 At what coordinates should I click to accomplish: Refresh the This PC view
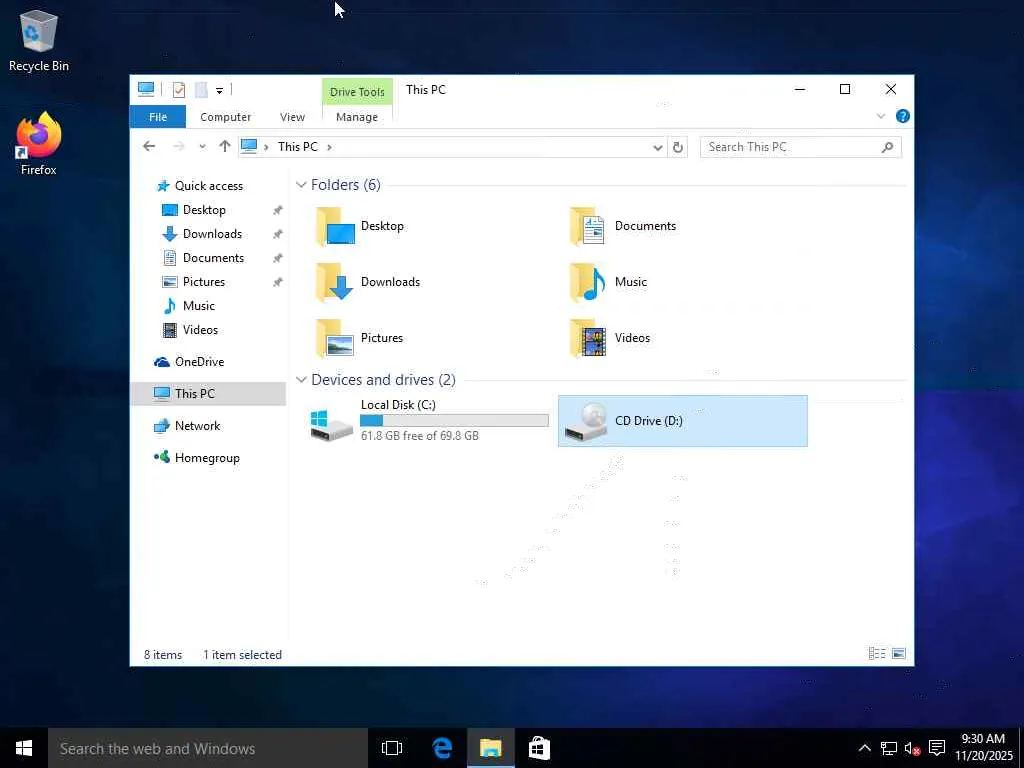[677, 148]
